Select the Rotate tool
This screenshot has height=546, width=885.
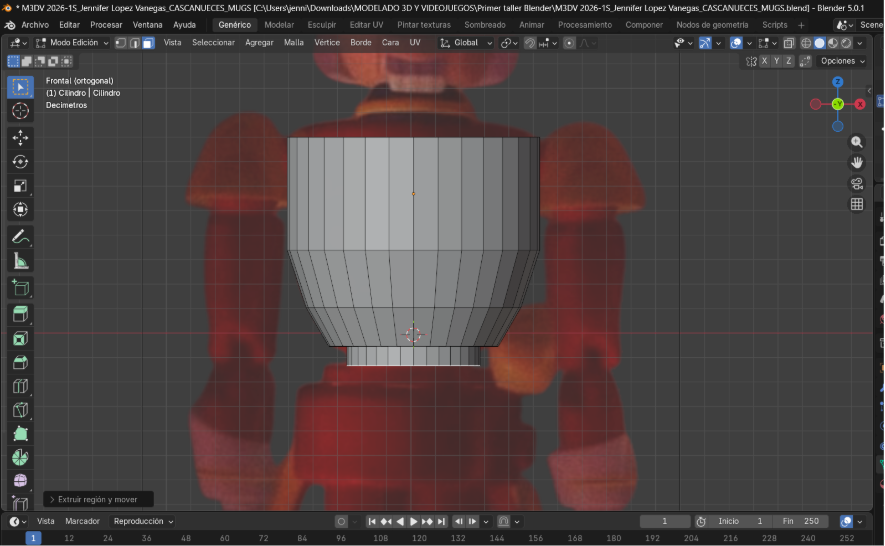click(x=20, y=161)
